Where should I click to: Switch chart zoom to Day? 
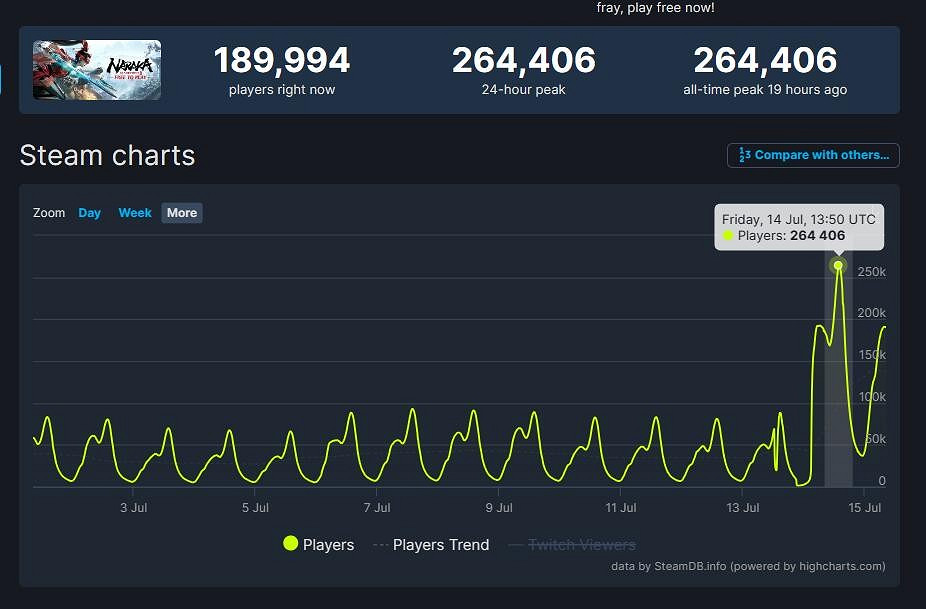[89, 212]
